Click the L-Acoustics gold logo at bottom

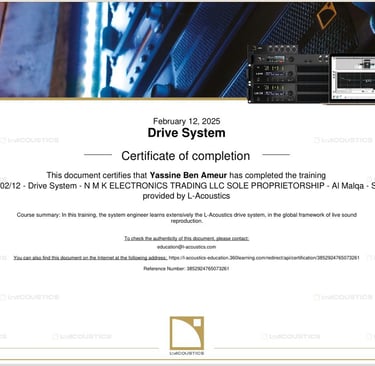pyautogui.click(x=187, y=335)
